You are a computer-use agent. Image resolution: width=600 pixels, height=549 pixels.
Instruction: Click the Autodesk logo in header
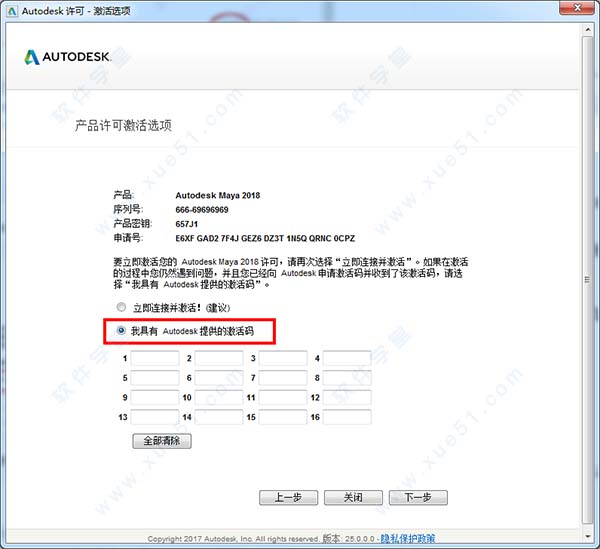[x=68, y=57]
